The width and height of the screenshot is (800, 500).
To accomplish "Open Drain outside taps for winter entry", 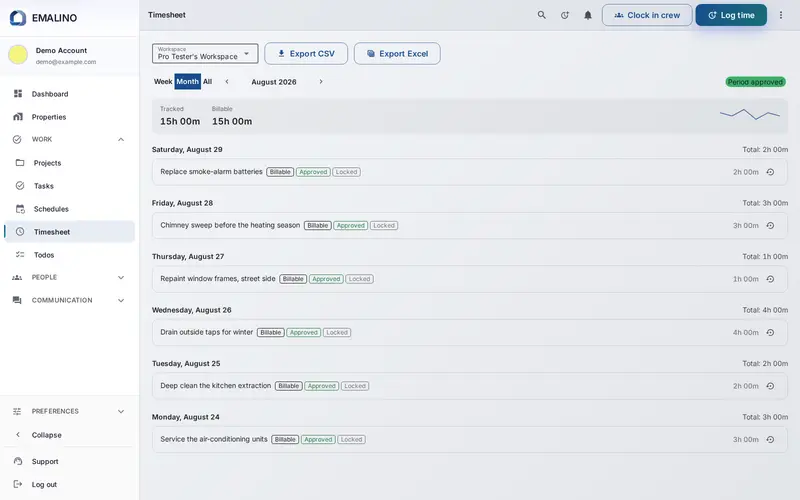I will 469,333.
